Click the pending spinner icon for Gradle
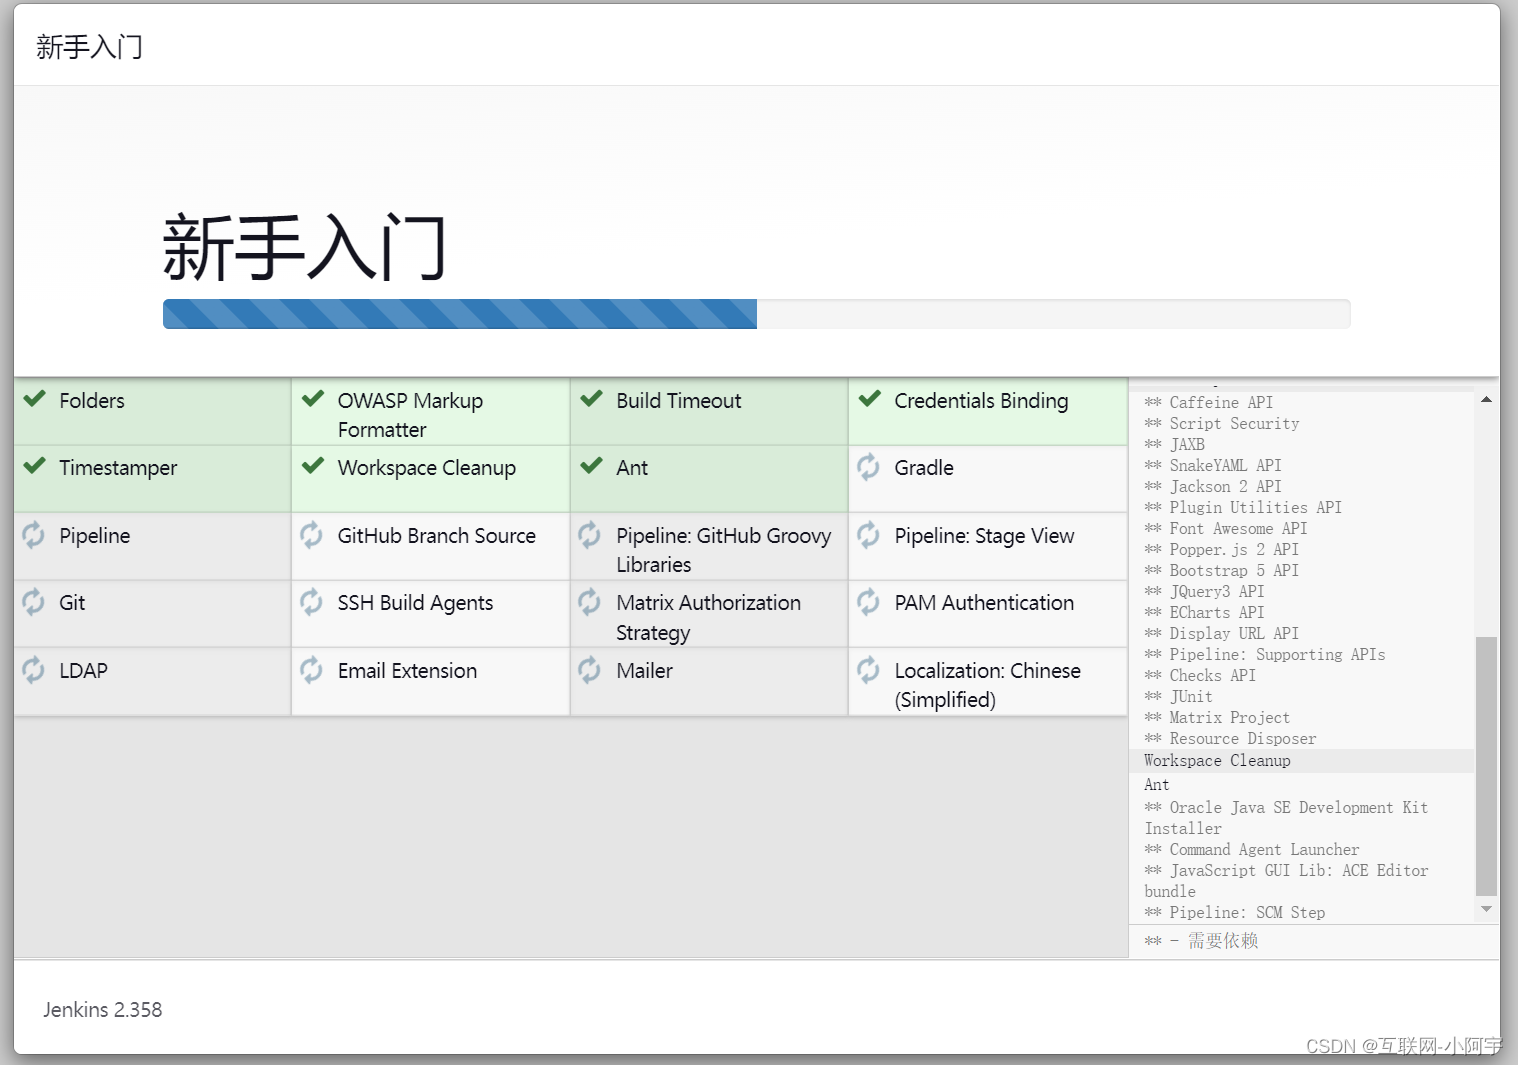Screen dimensions: 1518x1065 point(869,467)
